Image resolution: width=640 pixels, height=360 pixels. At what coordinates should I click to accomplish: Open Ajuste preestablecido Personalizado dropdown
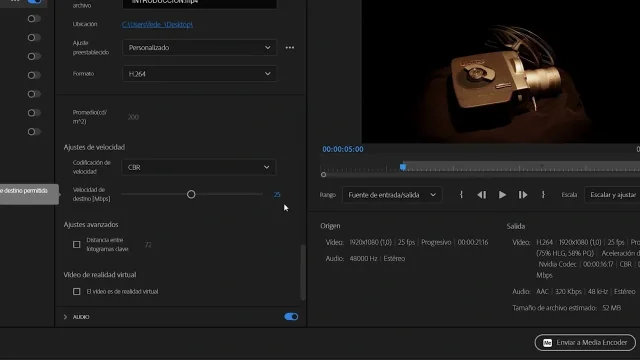[199, 47]
